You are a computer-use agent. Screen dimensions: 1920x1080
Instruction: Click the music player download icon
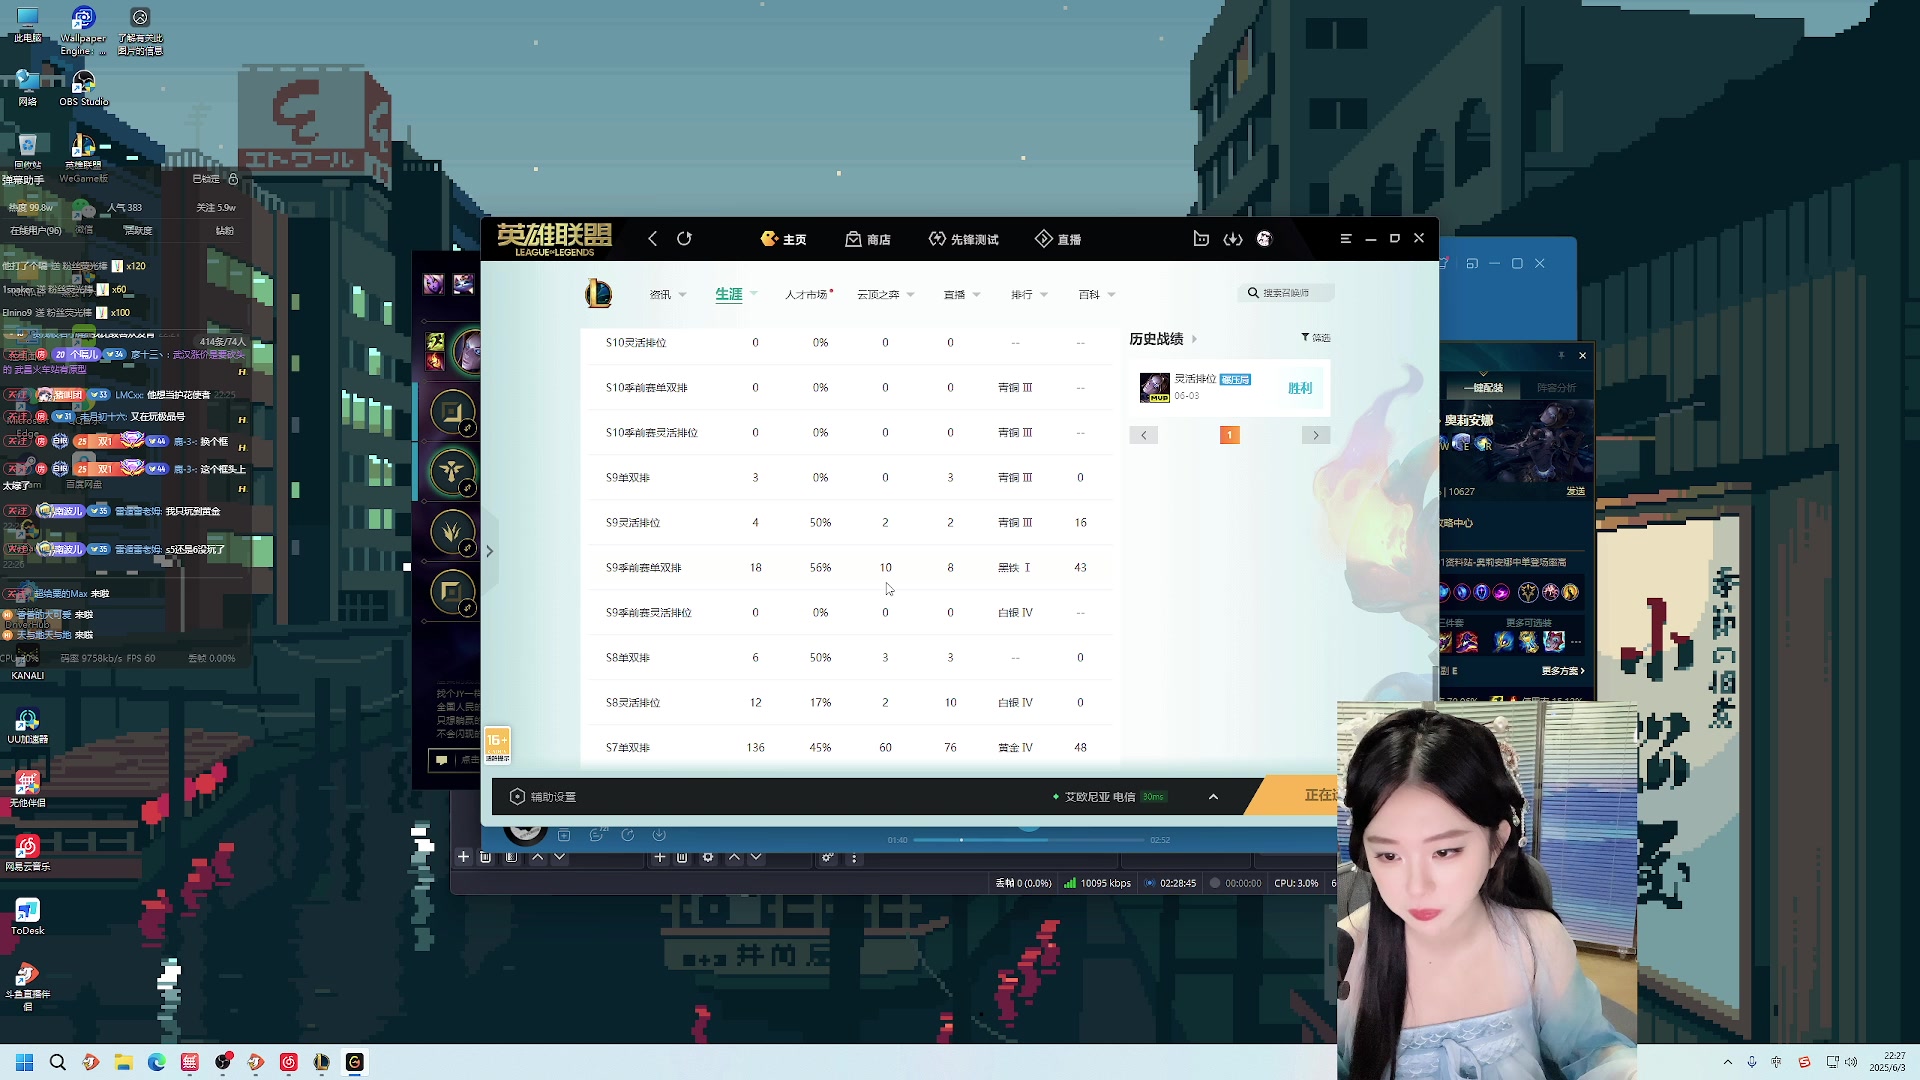point(659,835)
